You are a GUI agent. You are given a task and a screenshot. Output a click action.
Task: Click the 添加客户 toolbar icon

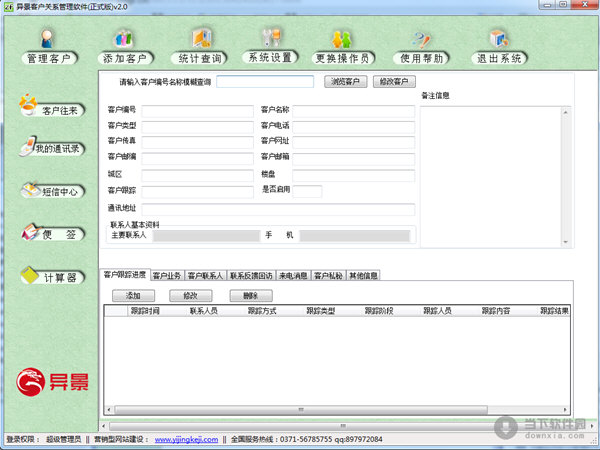coord(123,45)
